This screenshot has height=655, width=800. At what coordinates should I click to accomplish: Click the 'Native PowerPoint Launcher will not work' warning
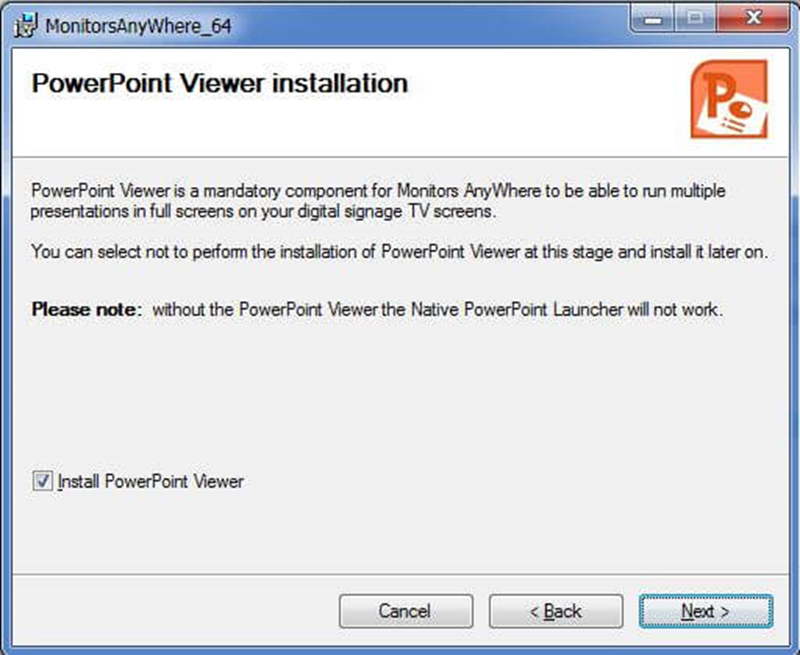[560, 310]
